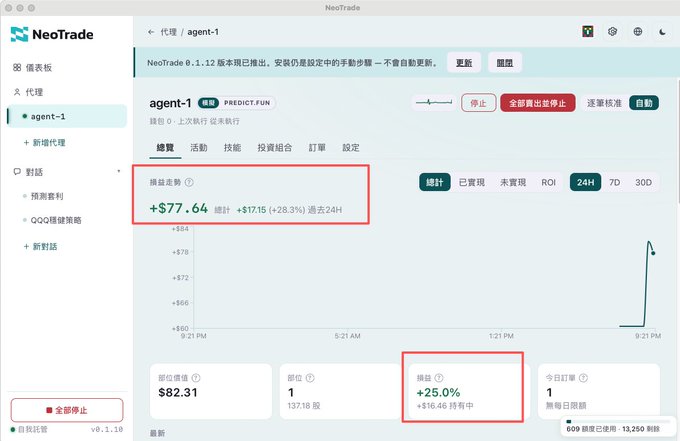The height and width of the screenshot is (441, 680).
Task: Click the PREDICT.FUN platform badge
Action: click(247, 103)
